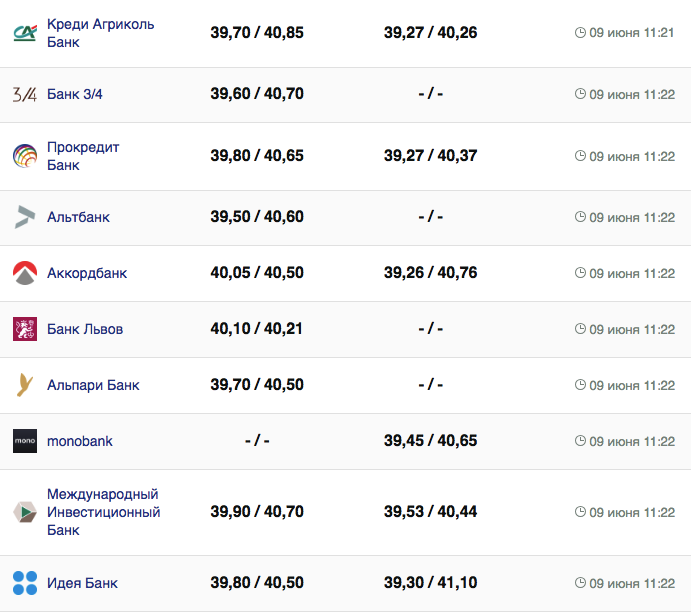Click Банк Львов cash rate 40,10 / 40,21

pos(257,329)
